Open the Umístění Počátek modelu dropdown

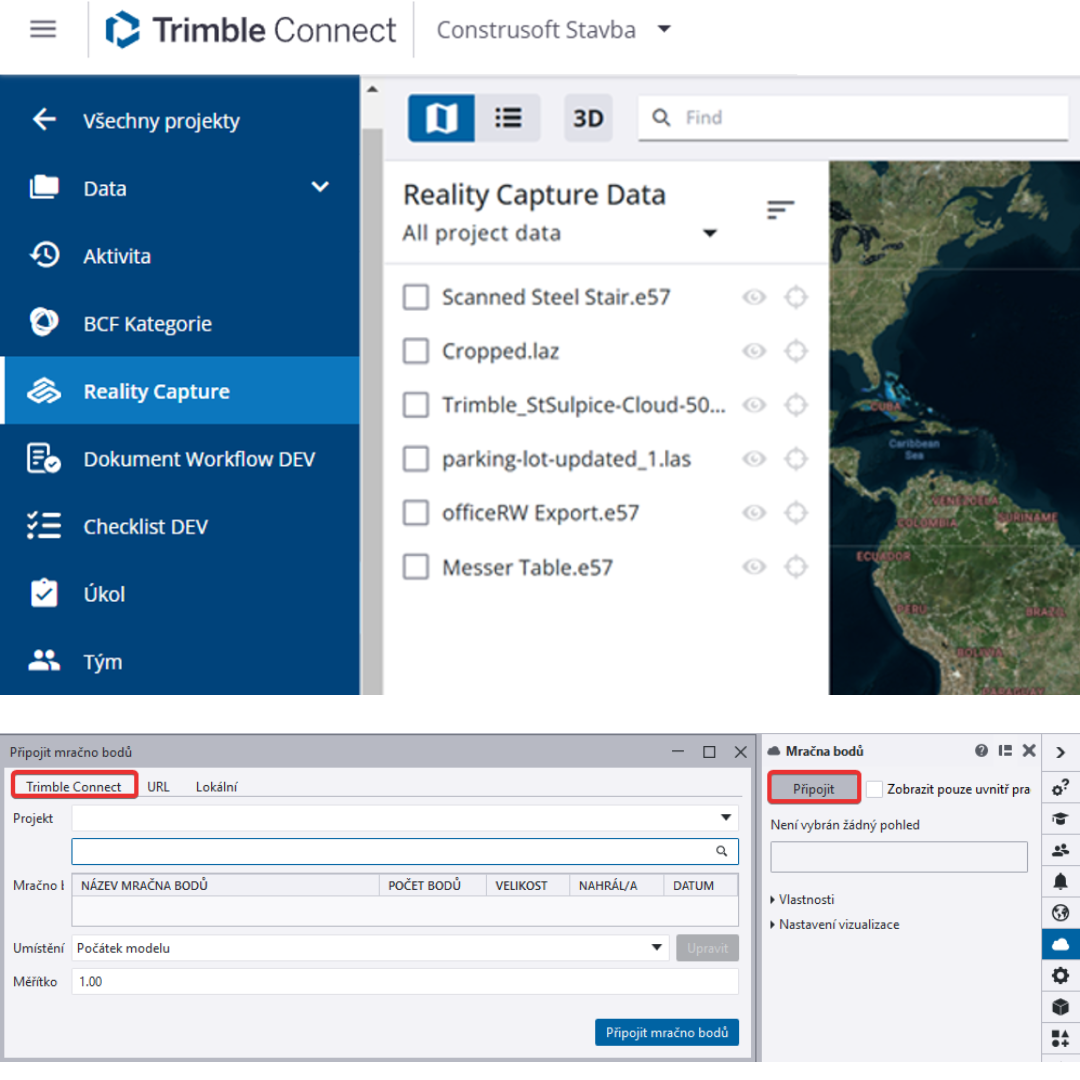tap(370, 948)
